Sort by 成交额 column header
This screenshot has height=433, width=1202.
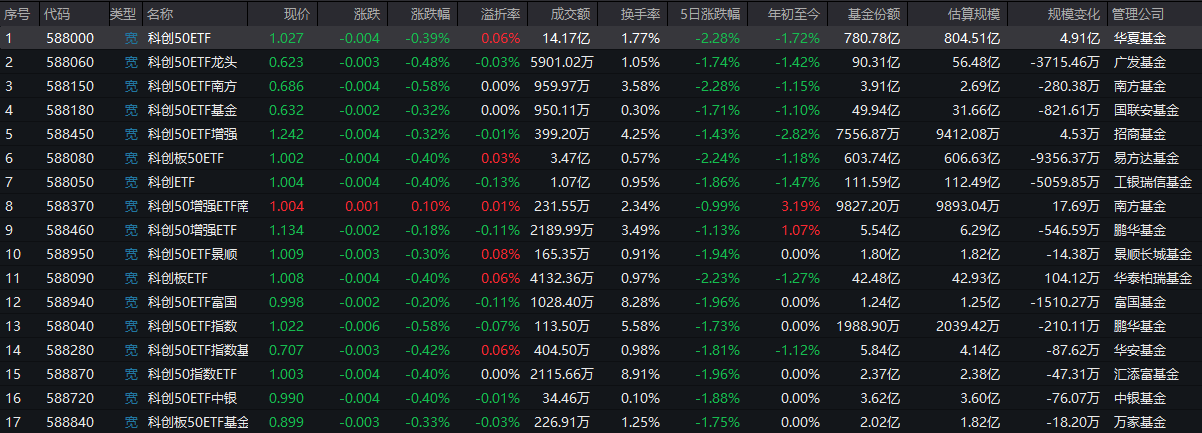coord(570,15)
